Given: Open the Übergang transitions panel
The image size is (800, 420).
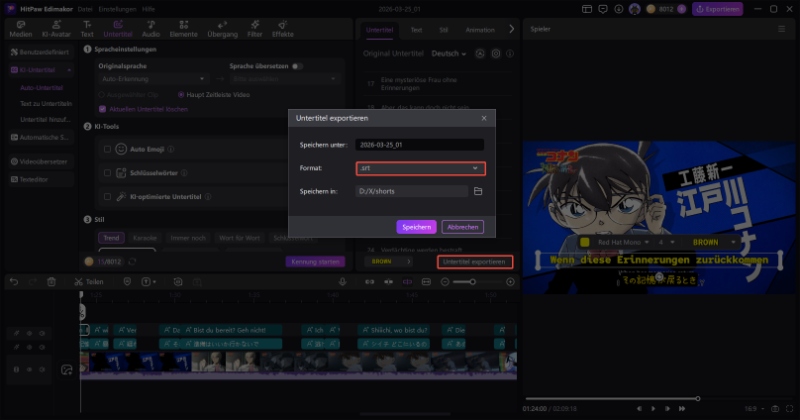Looking at the screenshot, I should coord(222,29).
